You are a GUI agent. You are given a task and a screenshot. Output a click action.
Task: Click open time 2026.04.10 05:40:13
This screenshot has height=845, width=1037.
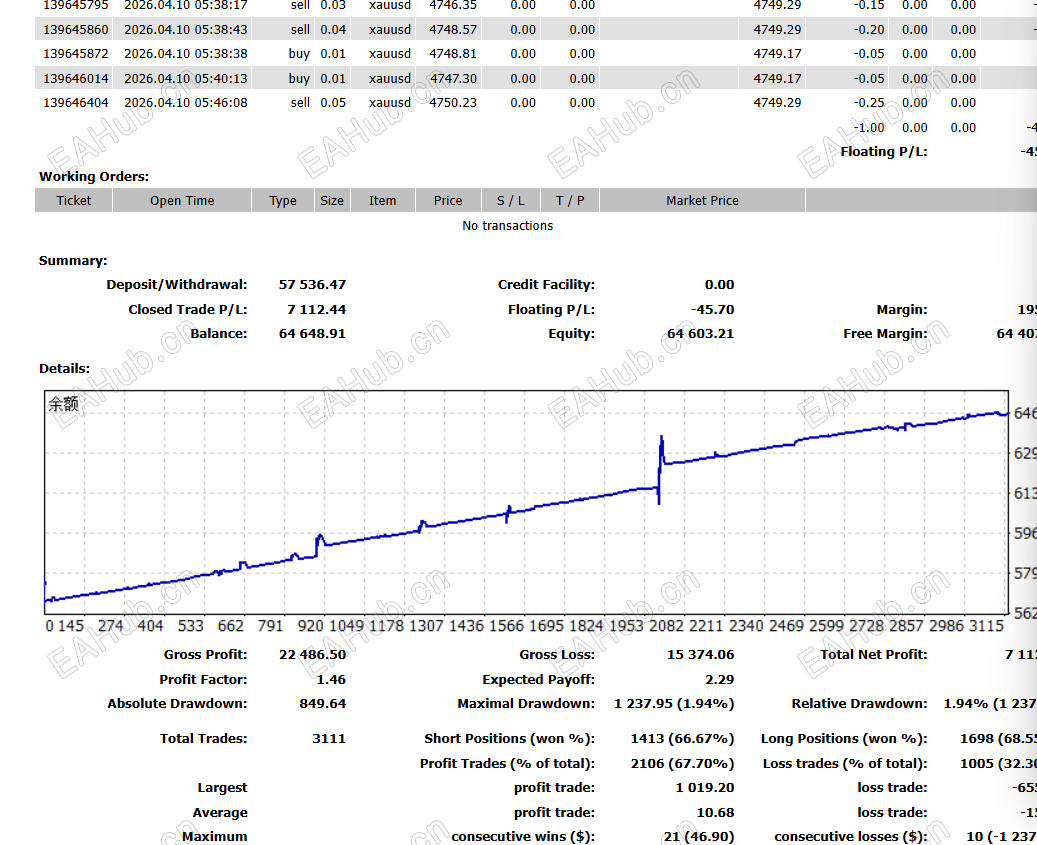(186, 79)
